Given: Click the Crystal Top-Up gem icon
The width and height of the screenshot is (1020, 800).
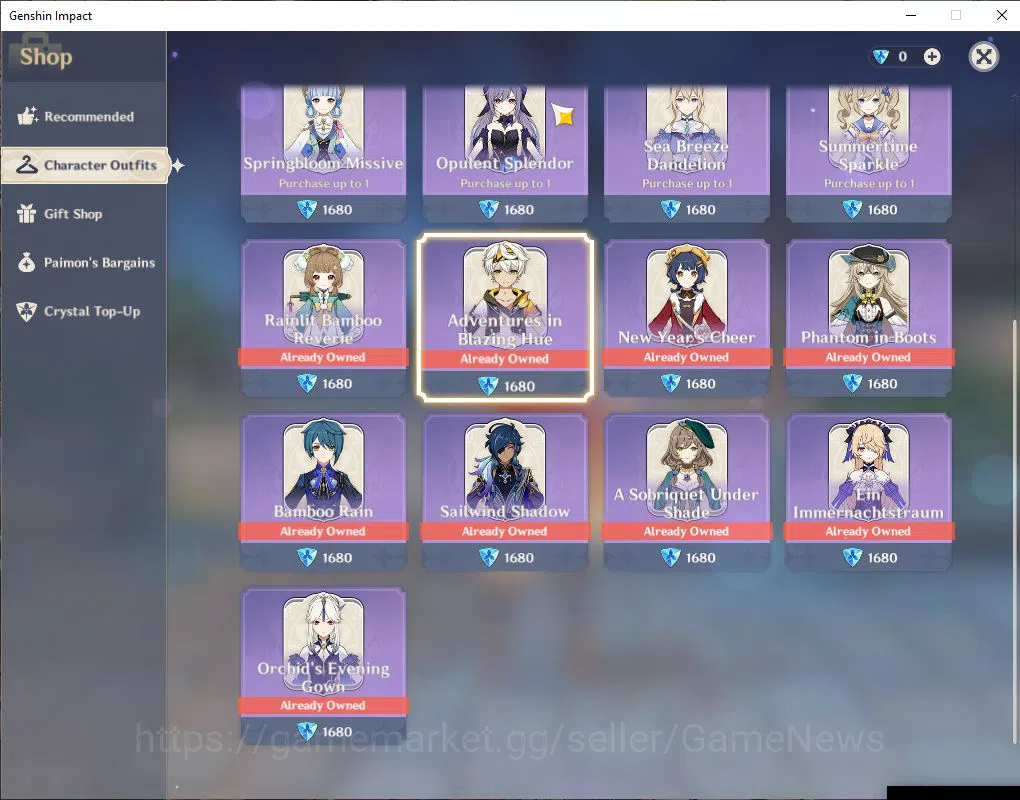Looking at the screenshot, I should click(27, 312).
